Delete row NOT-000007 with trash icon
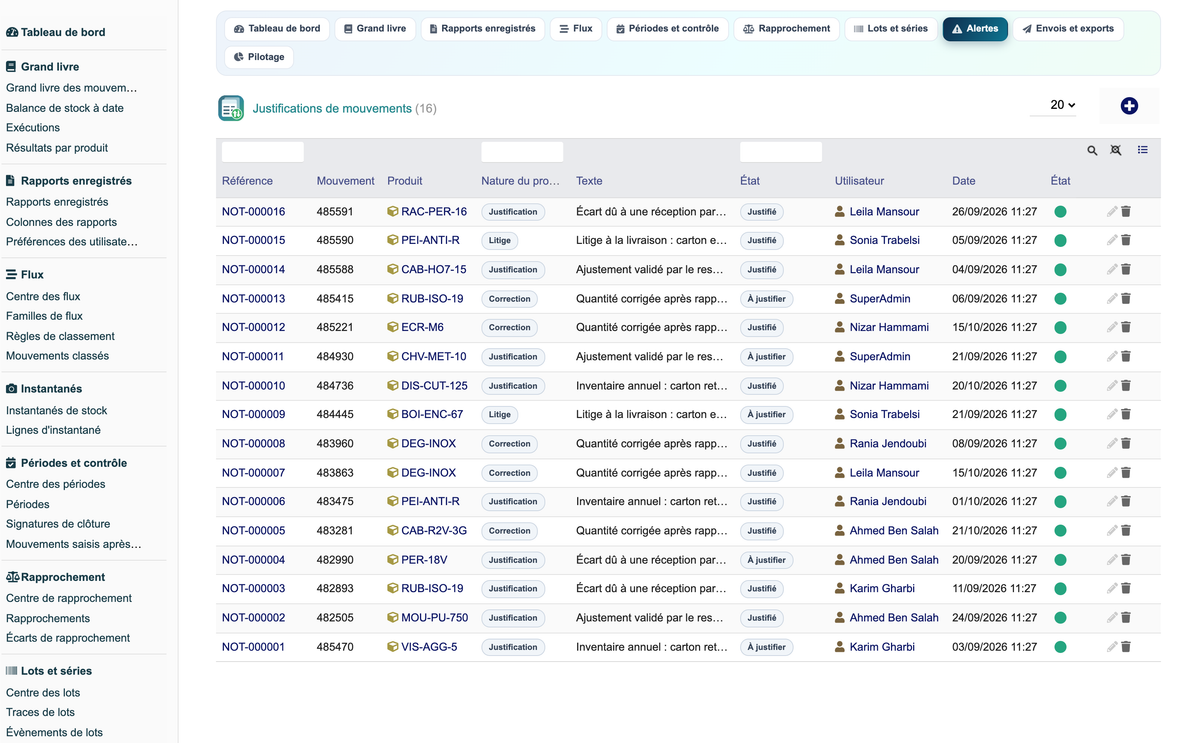The image size is (1200, 743). click(x=1126, y=473)
